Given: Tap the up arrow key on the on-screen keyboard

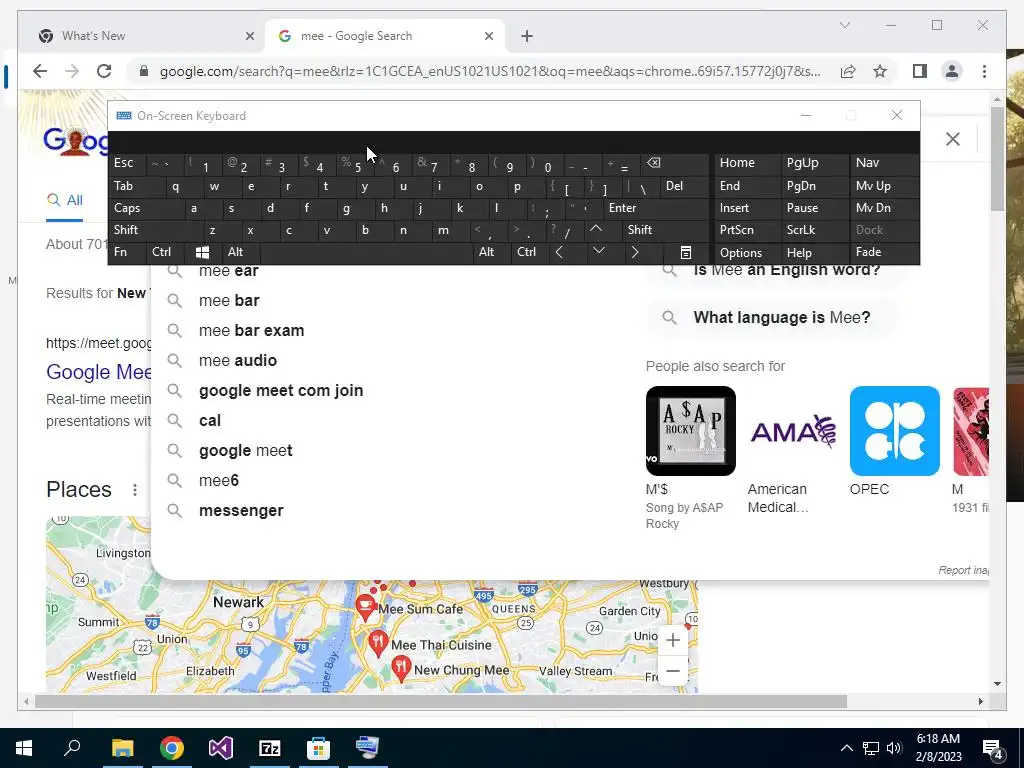Looking at the screenshot, I should (x=596, y=230).
